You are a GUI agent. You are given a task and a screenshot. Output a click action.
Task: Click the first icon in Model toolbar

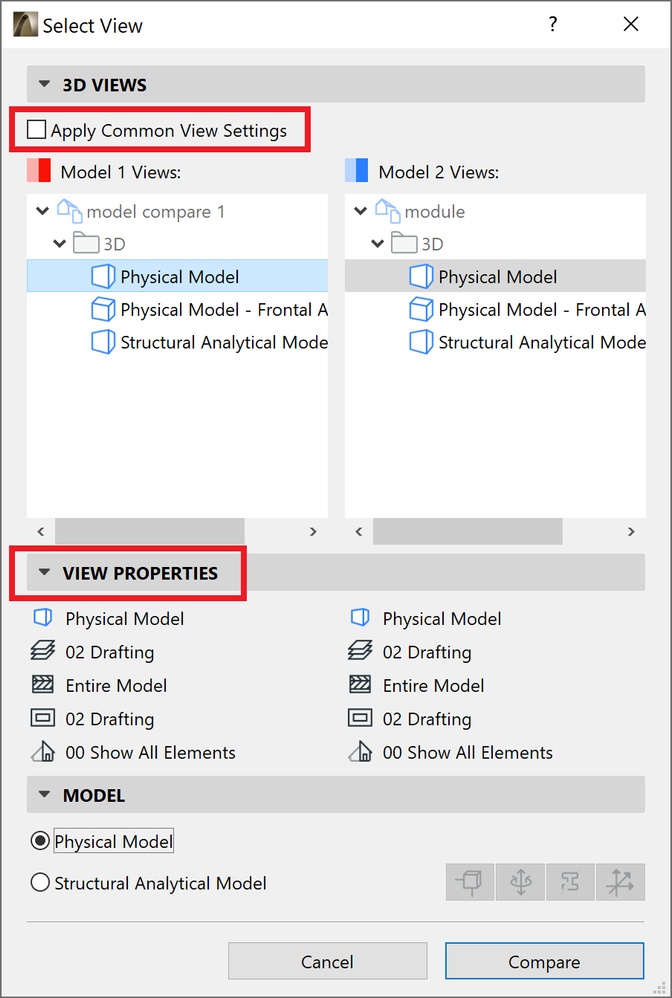click(470, 882)
